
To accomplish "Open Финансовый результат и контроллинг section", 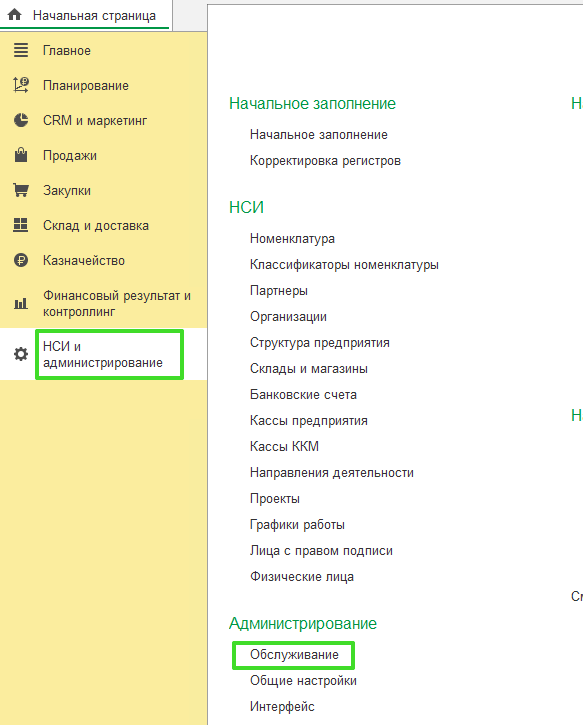I will click(x=117, y=303).
